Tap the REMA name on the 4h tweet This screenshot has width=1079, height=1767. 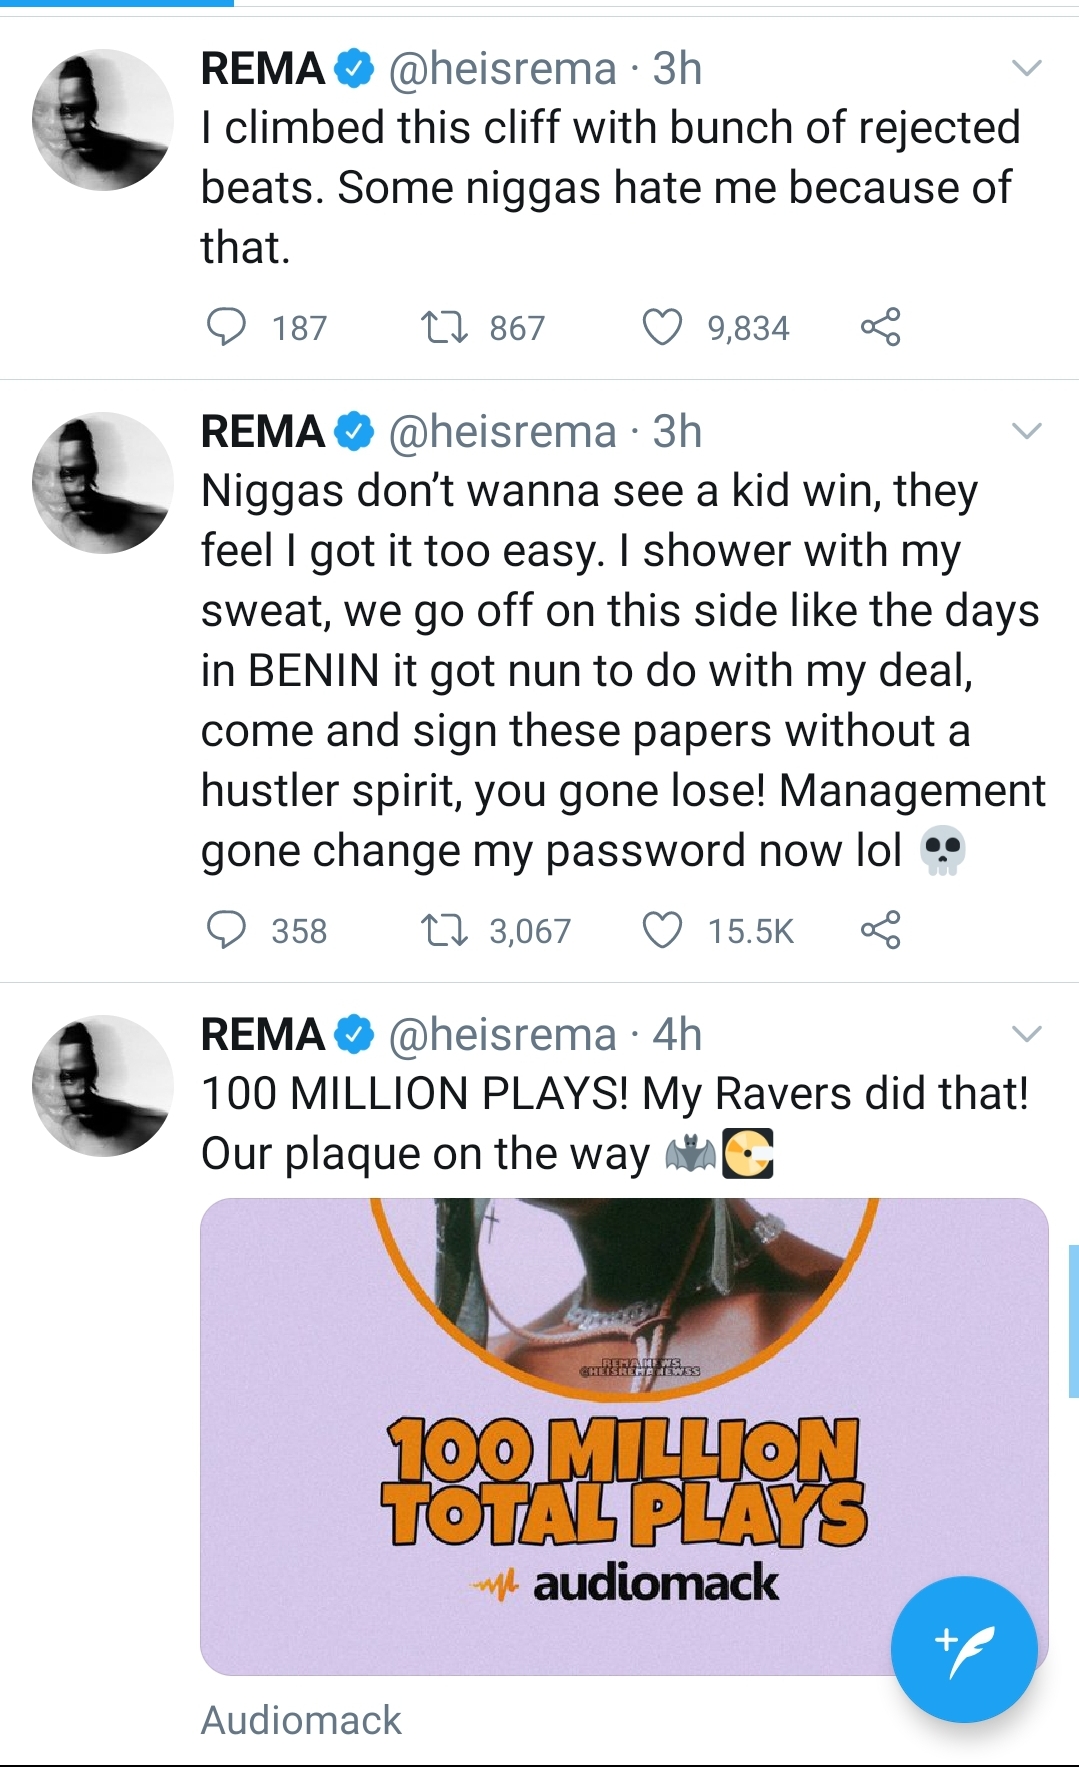[x=262, y=1034]
